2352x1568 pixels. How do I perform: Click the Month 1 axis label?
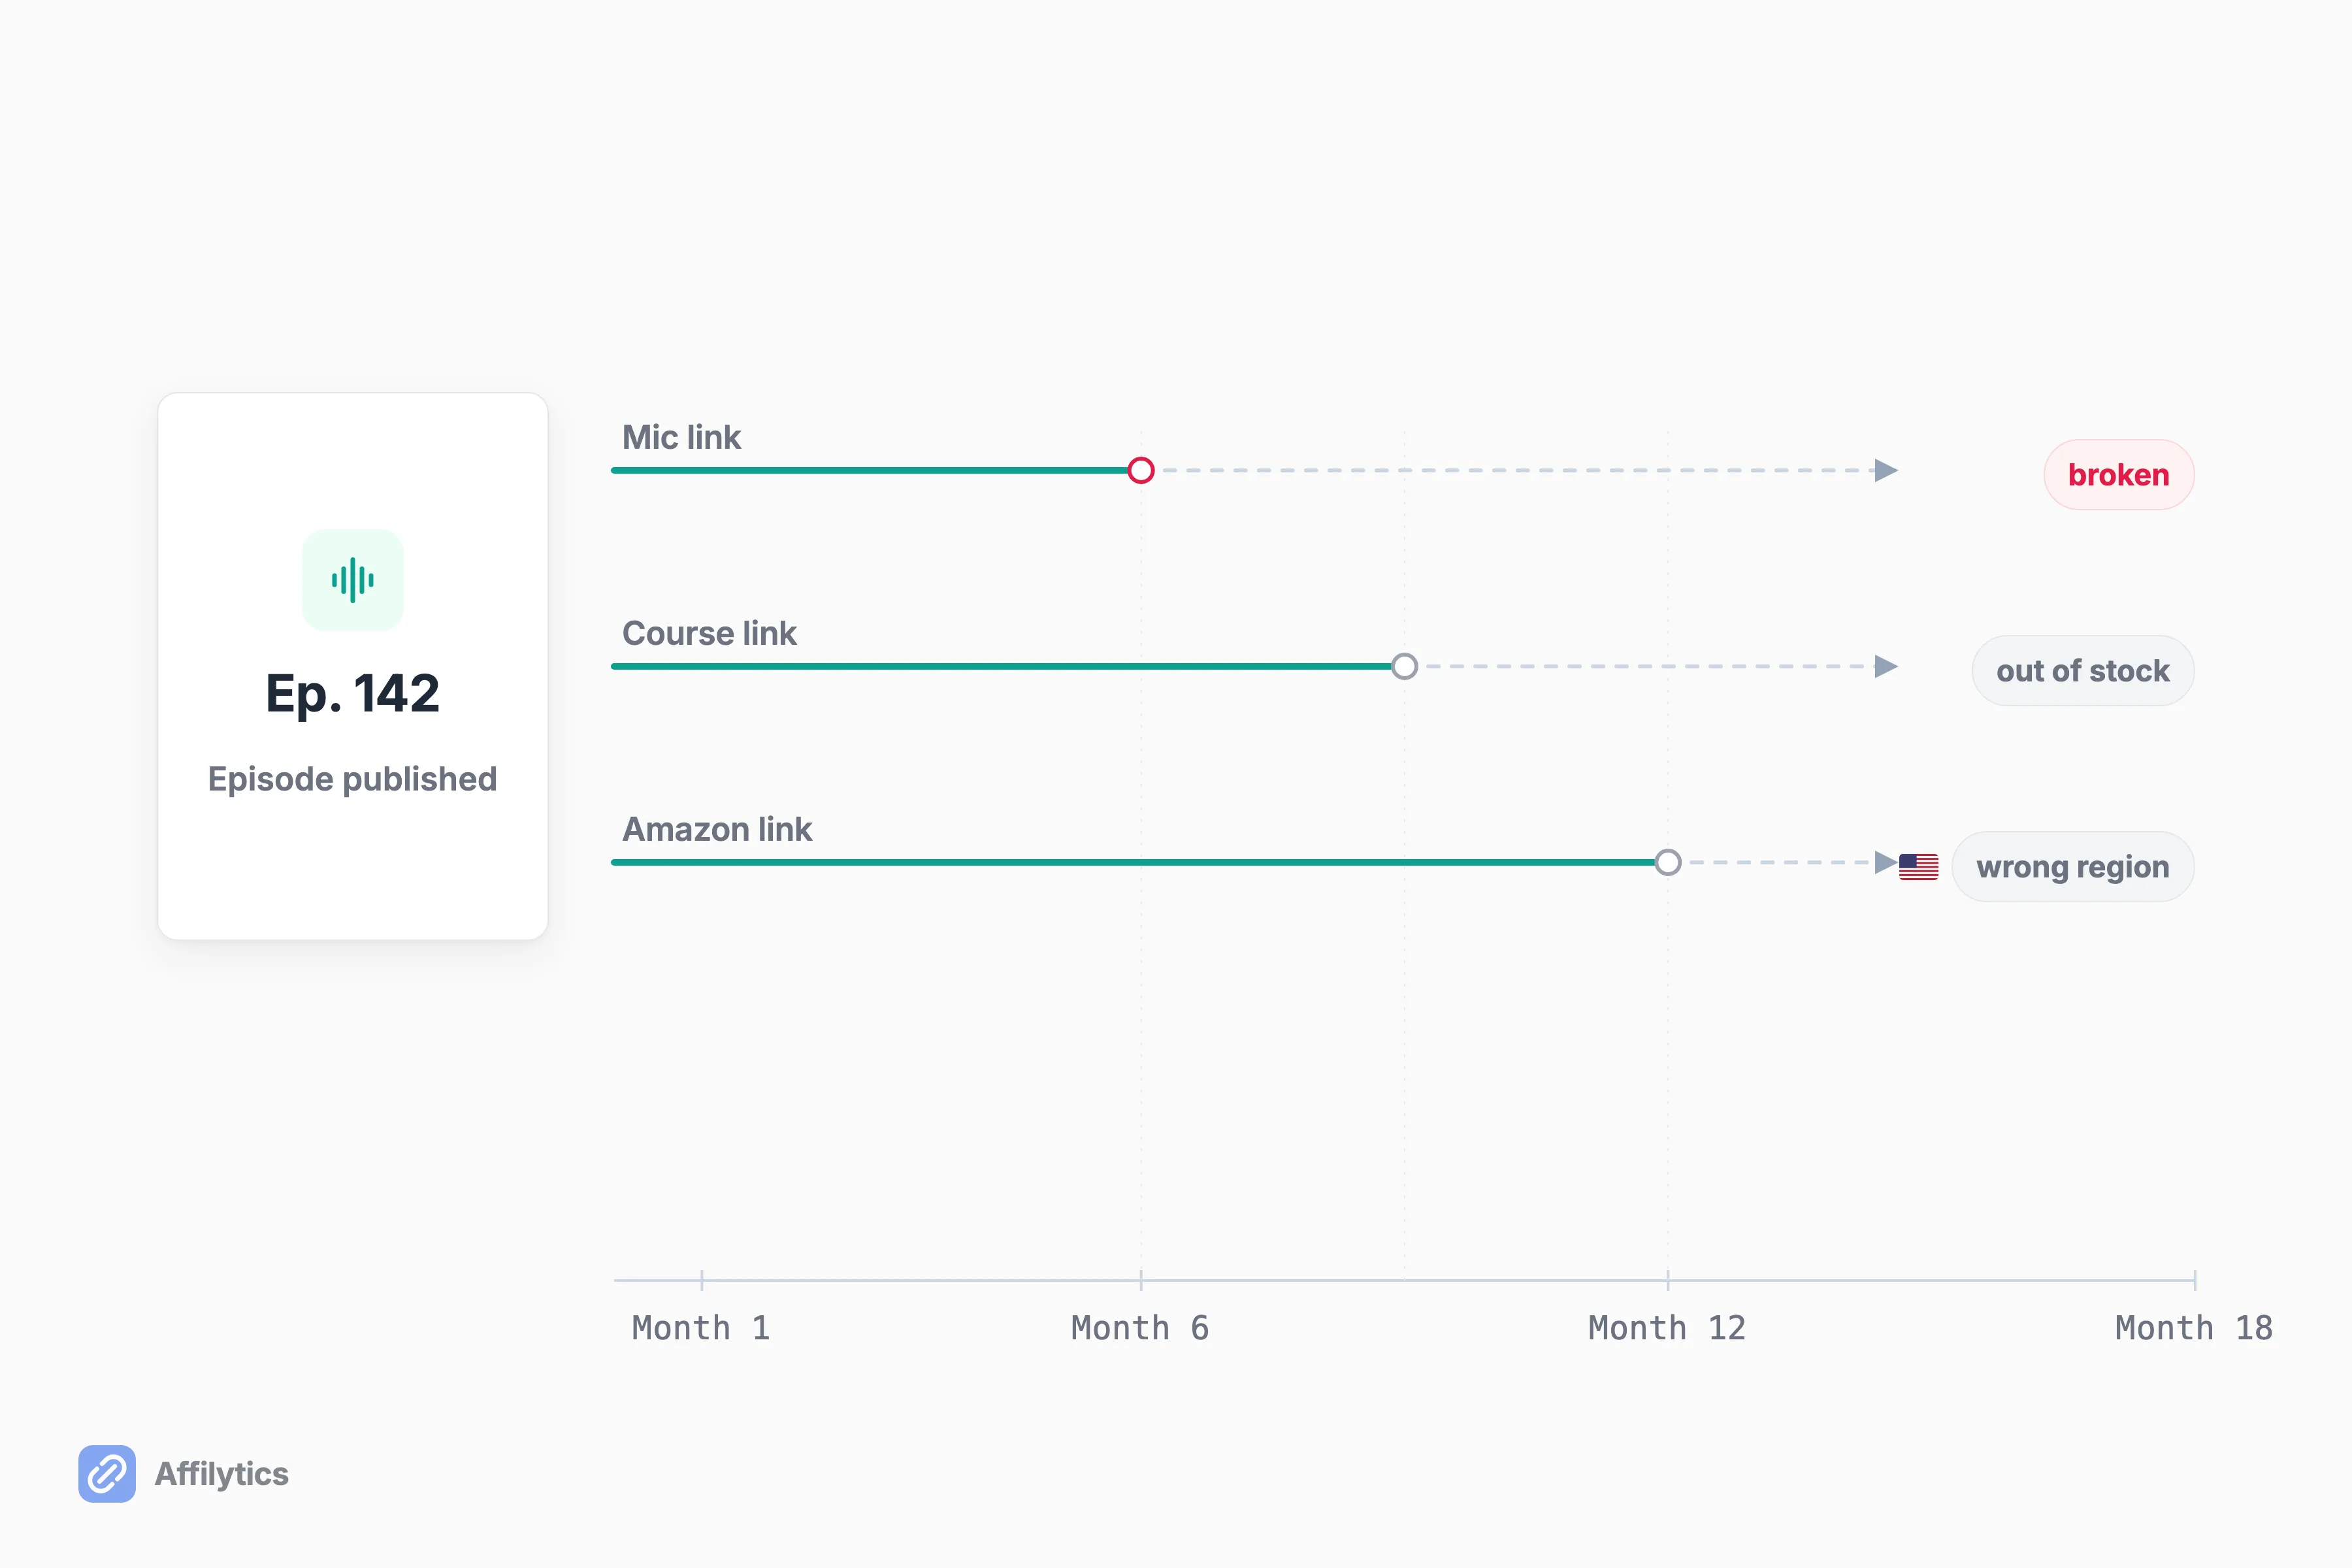tap(701, 1328)
